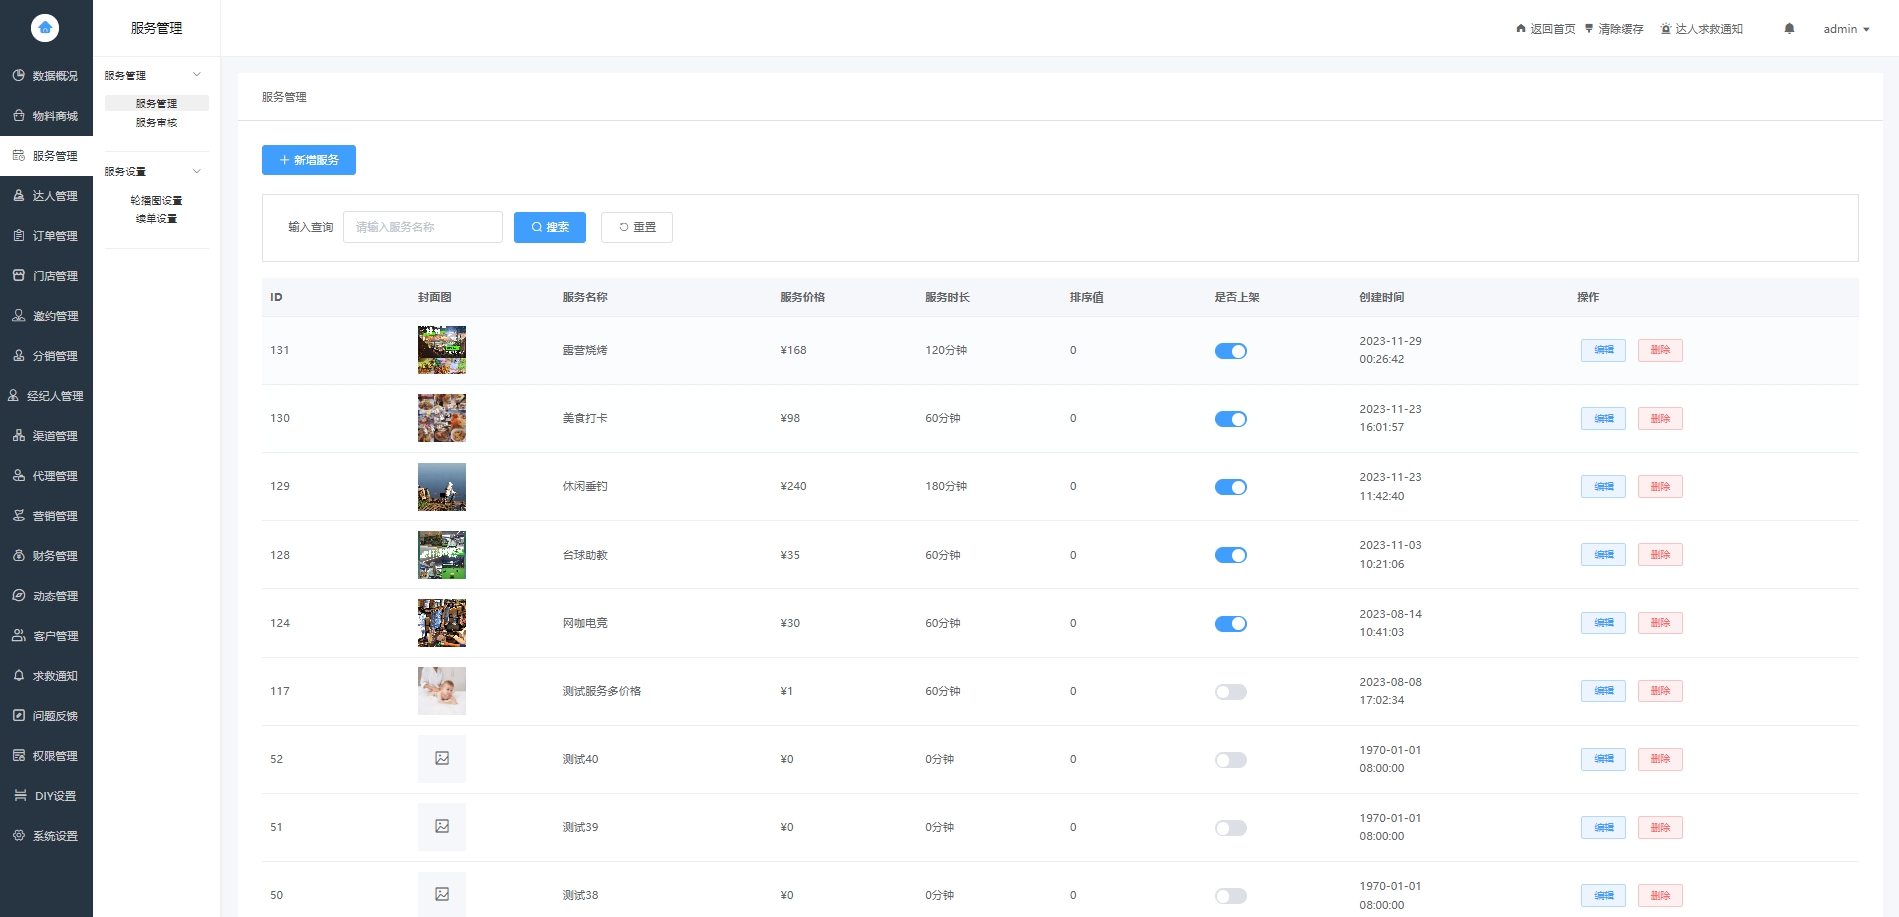Select 轮播图设置 submenu item
The image size is (1899, 917).
pyautogui.click(x=156, y=200)
